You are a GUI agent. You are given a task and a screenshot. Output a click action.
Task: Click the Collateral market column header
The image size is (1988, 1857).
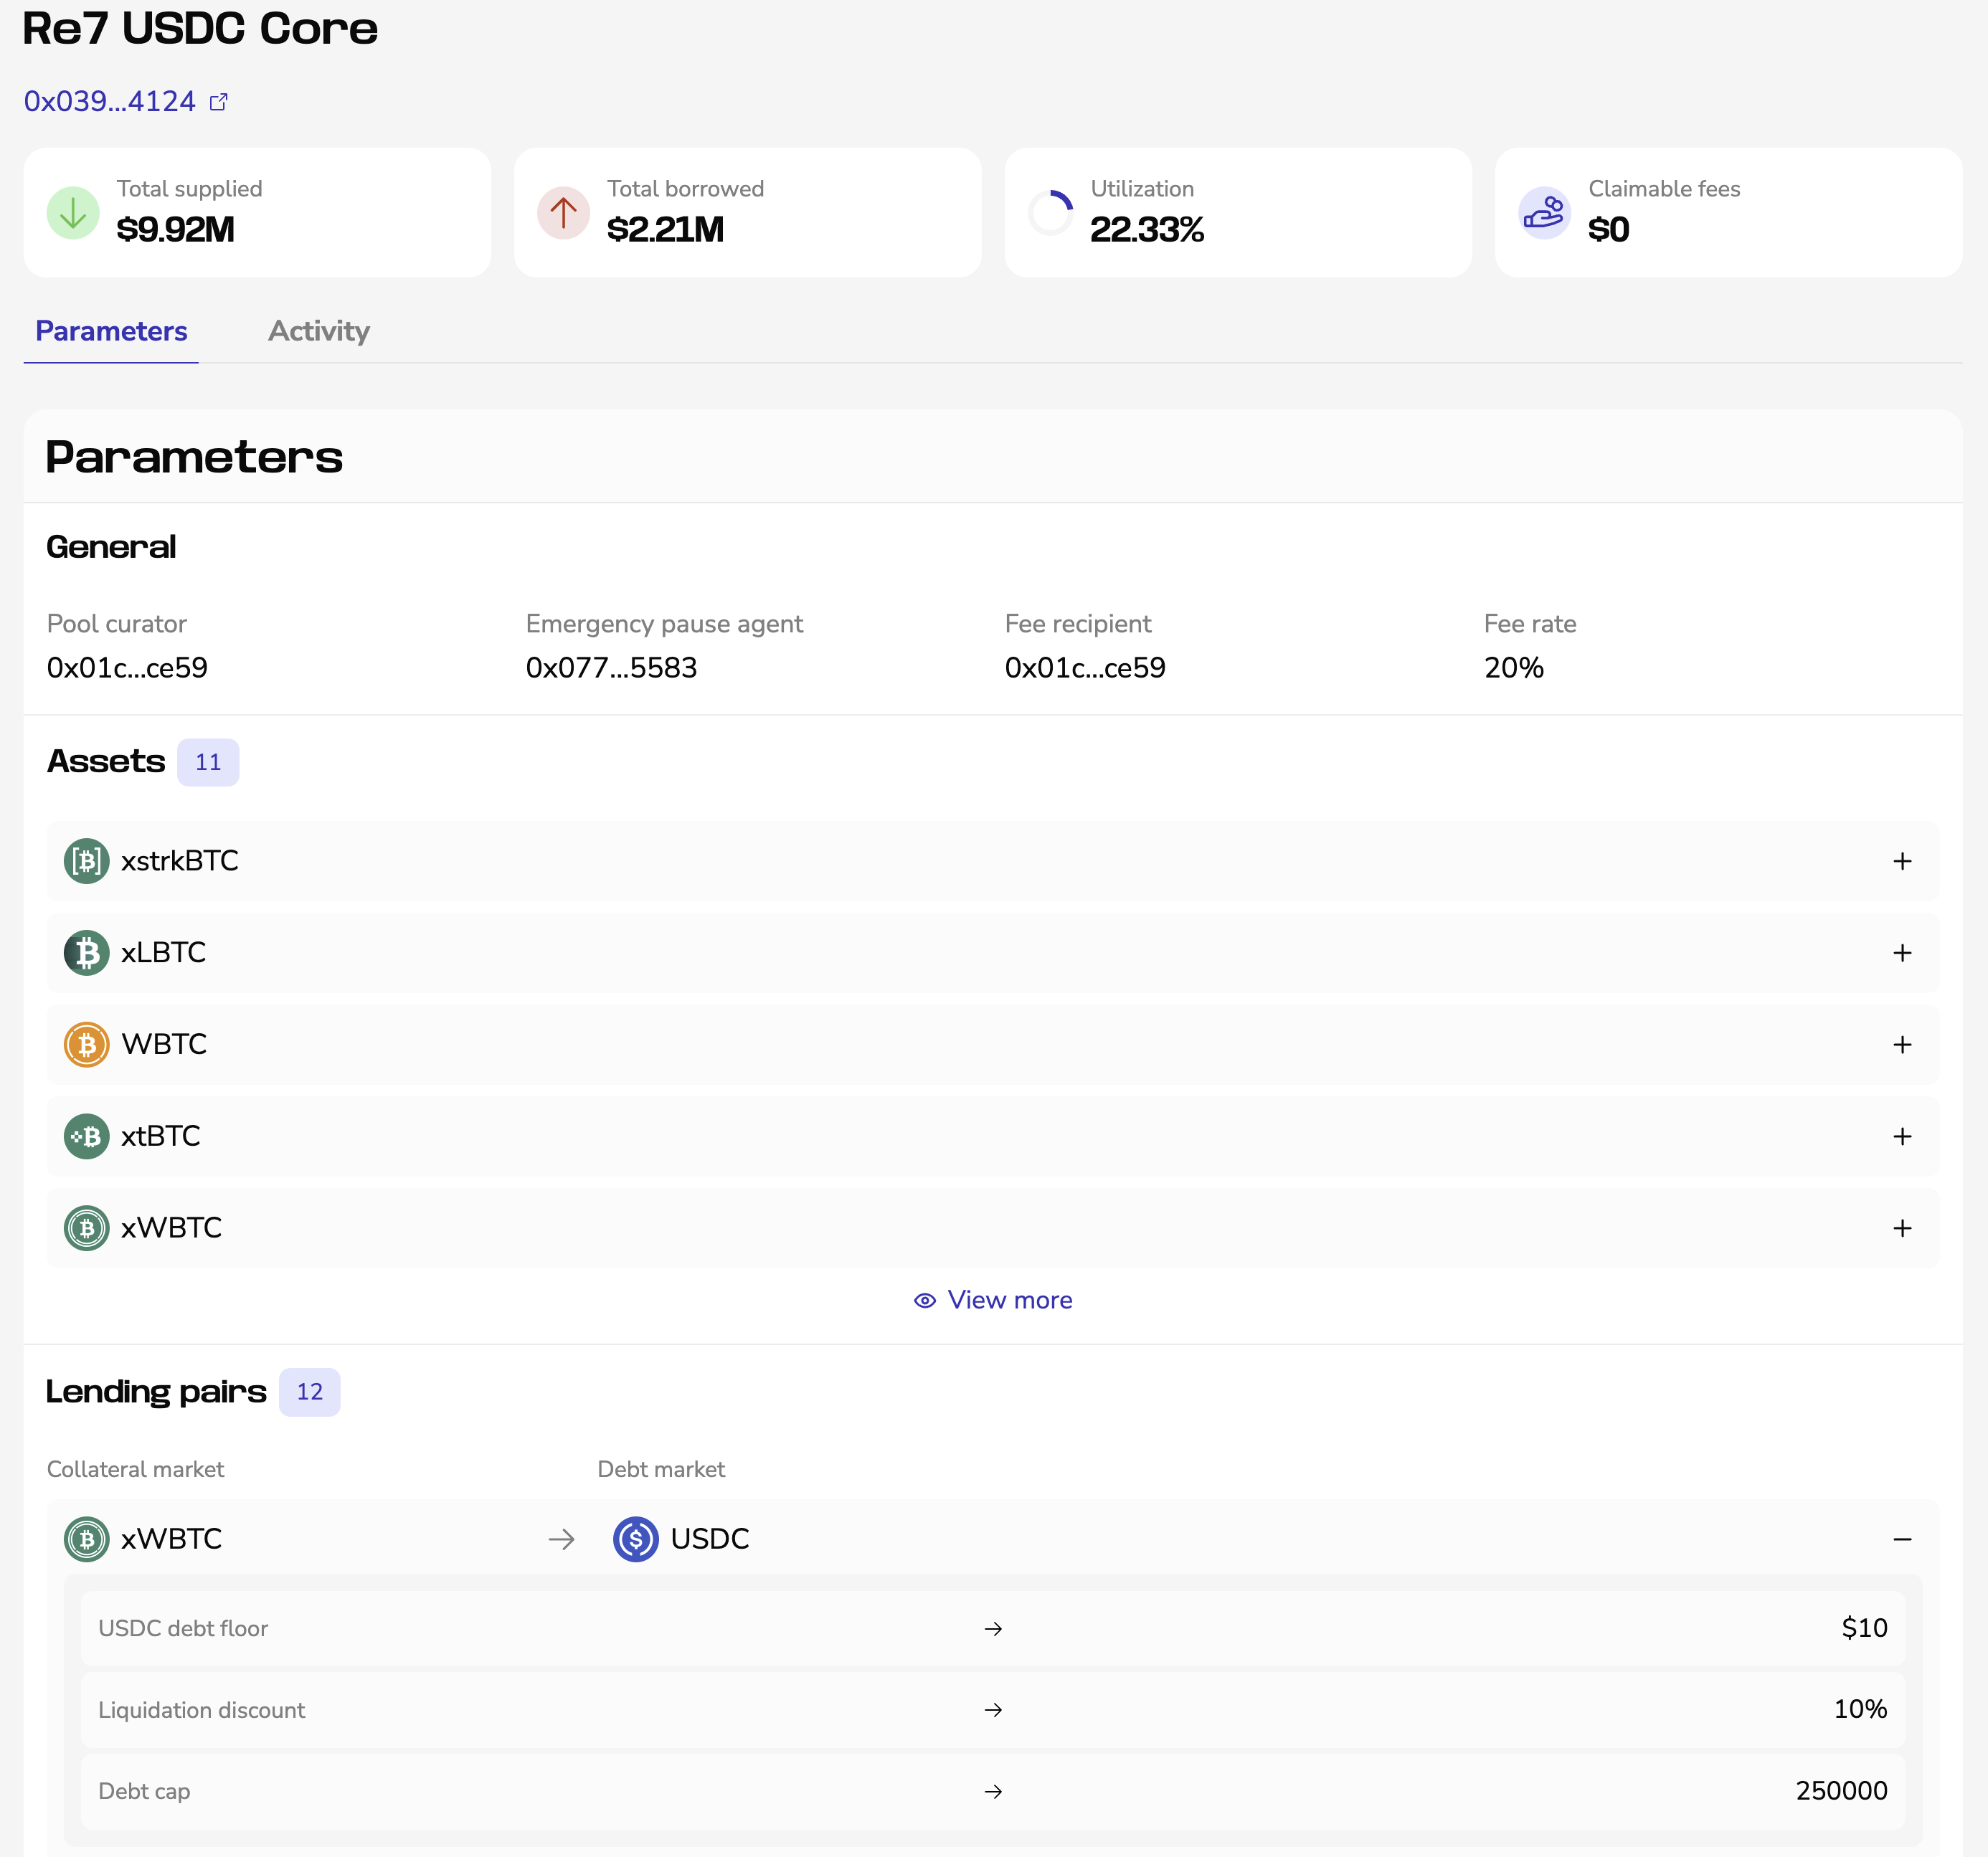(x=135, y=1470)
